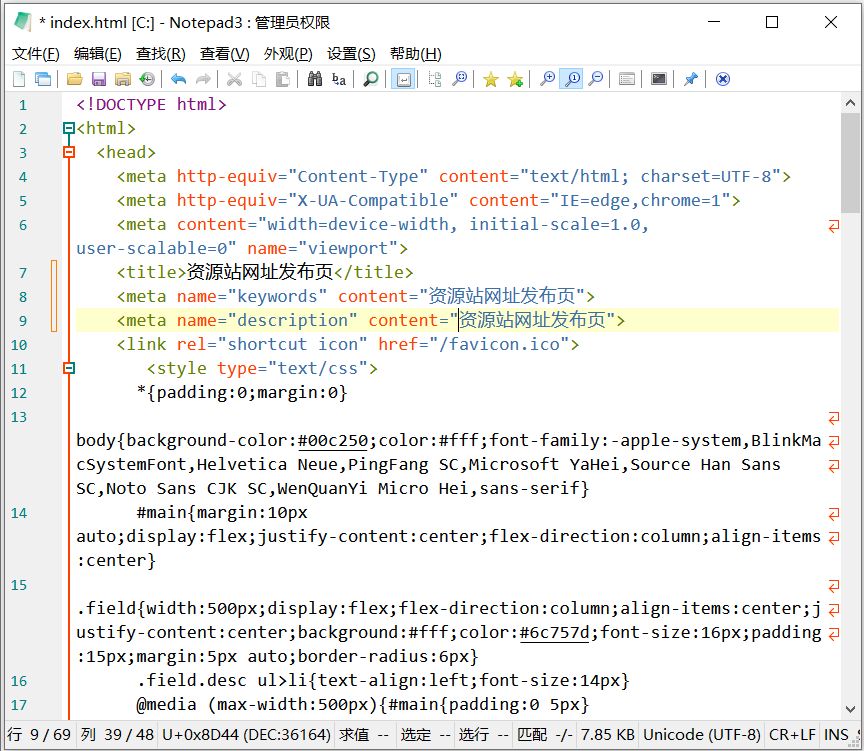Open the 查看(V) menu
The width and height of the screenshot is (864, 751).
tap(224, 54)
